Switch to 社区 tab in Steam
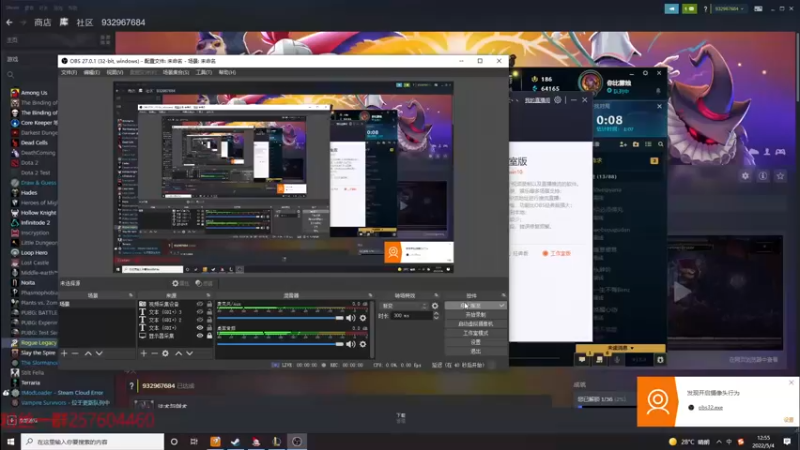 tap(85, 22)
